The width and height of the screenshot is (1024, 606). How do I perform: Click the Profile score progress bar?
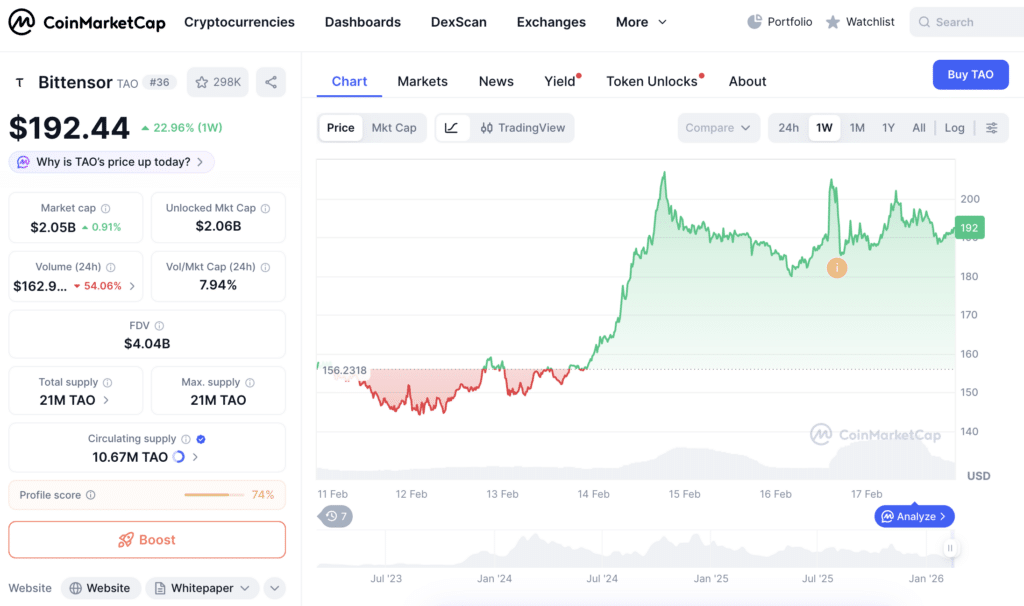click(x=213, y=495)
